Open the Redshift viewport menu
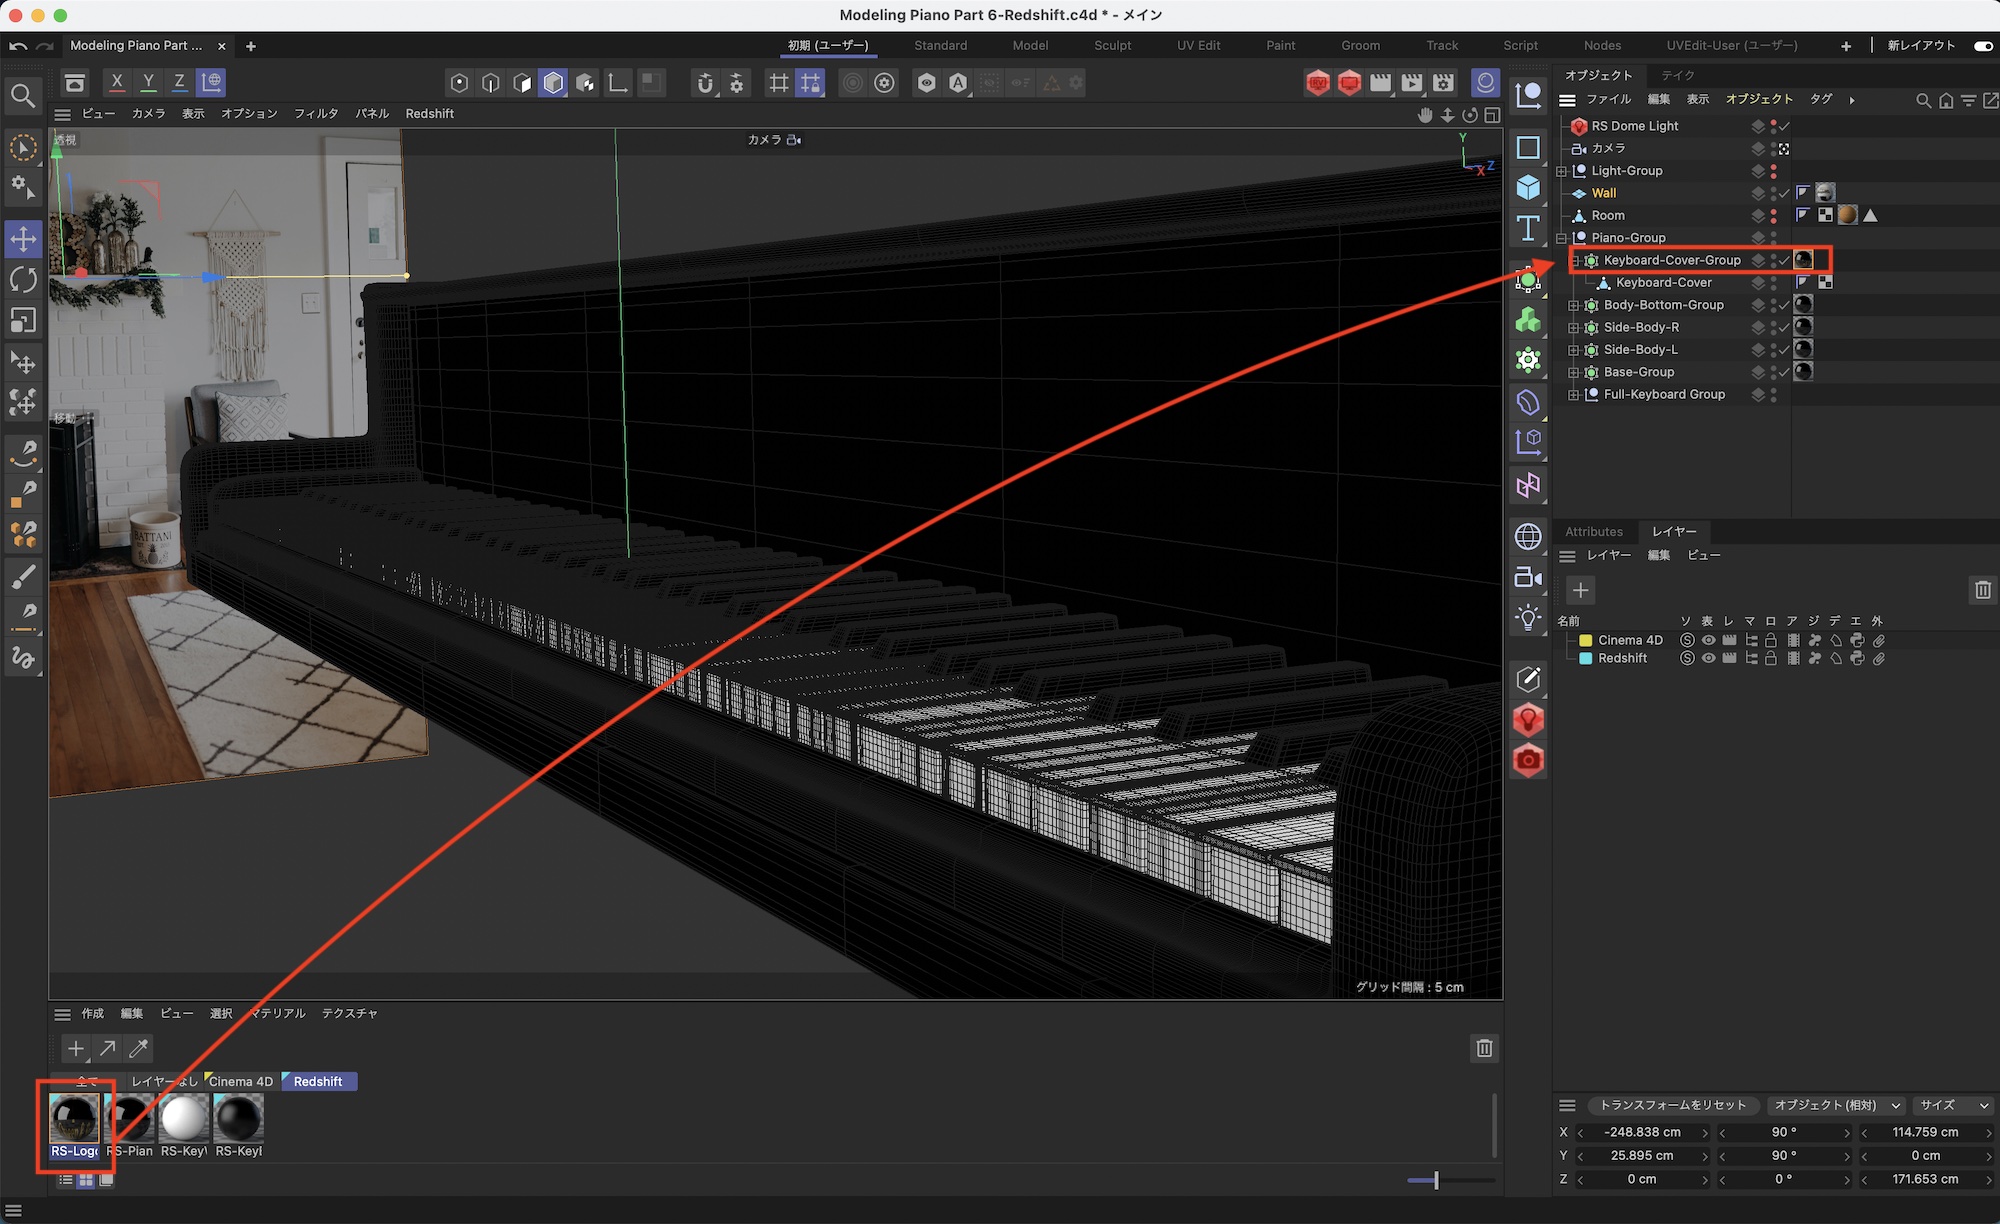The height and width of the screenshot is (1224, 2000). 429,114
